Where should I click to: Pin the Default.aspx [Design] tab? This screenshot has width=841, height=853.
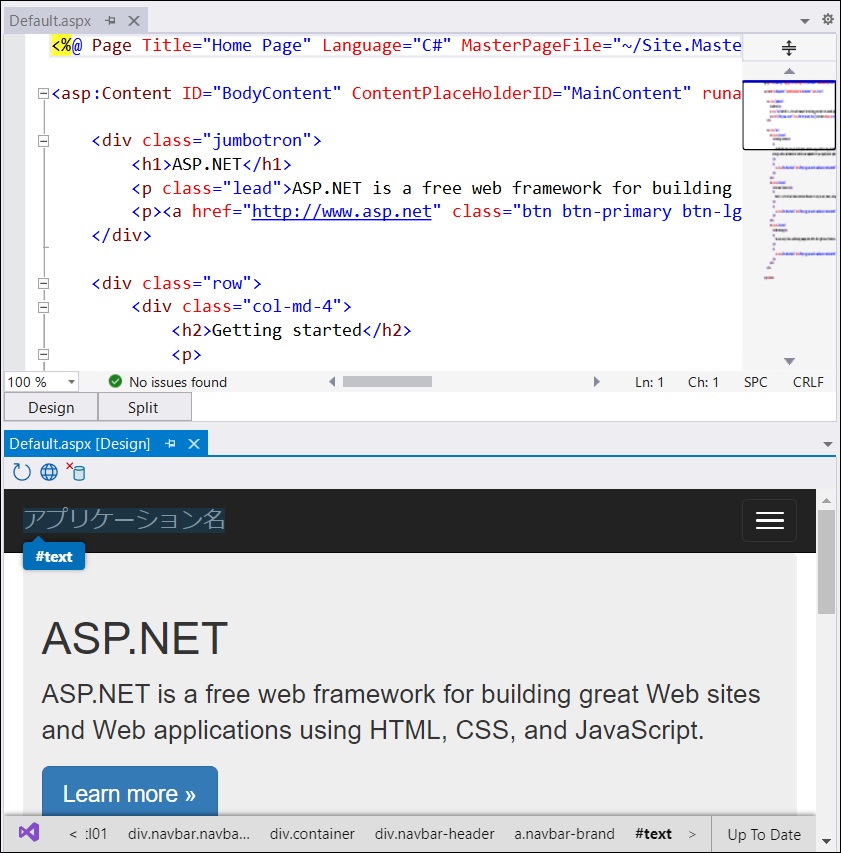[x=170, y=444]
